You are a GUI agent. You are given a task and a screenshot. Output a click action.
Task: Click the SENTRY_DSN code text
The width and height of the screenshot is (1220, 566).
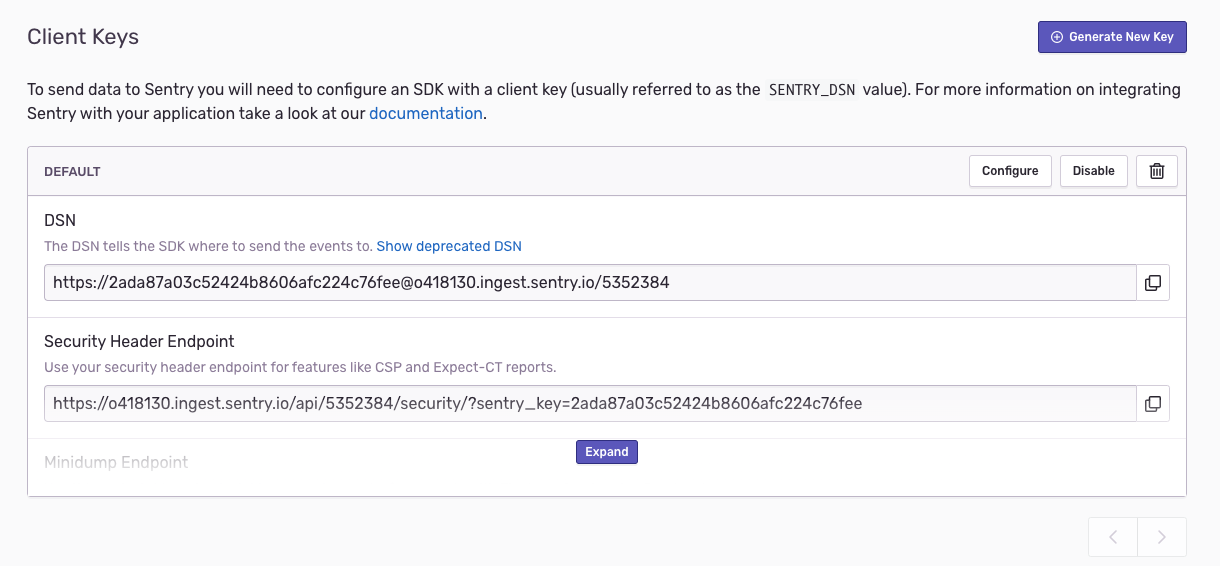coord(811,90)
